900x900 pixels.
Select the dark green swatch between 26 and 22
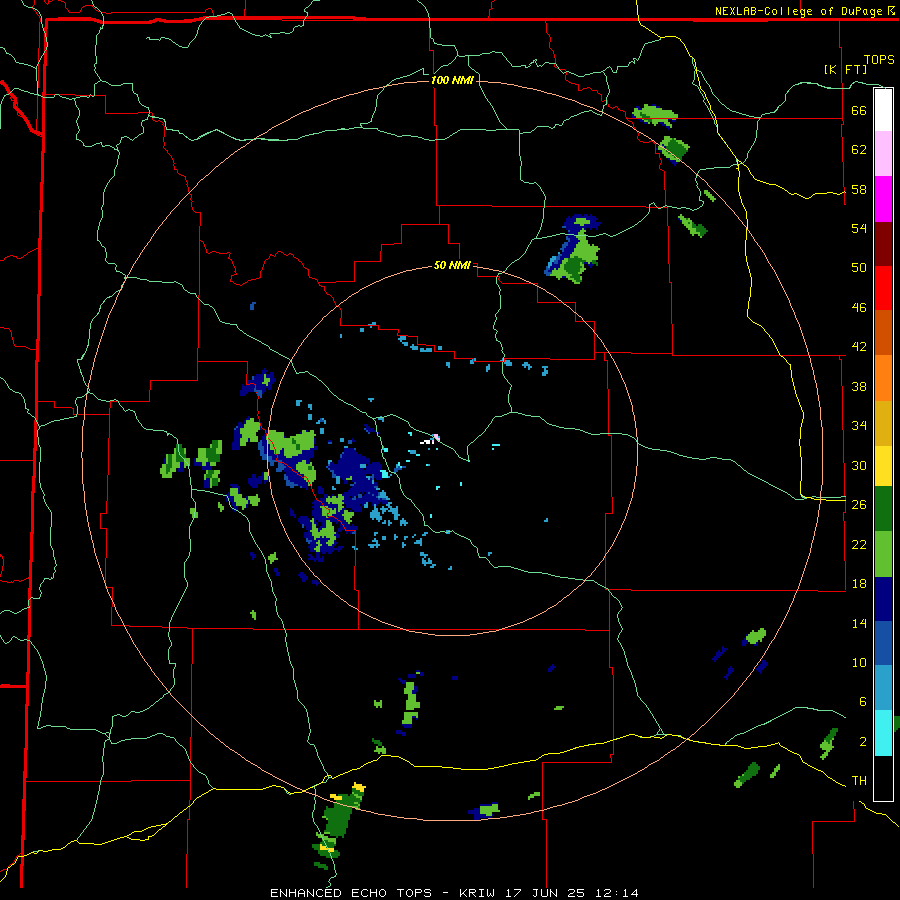pos(883,509)
